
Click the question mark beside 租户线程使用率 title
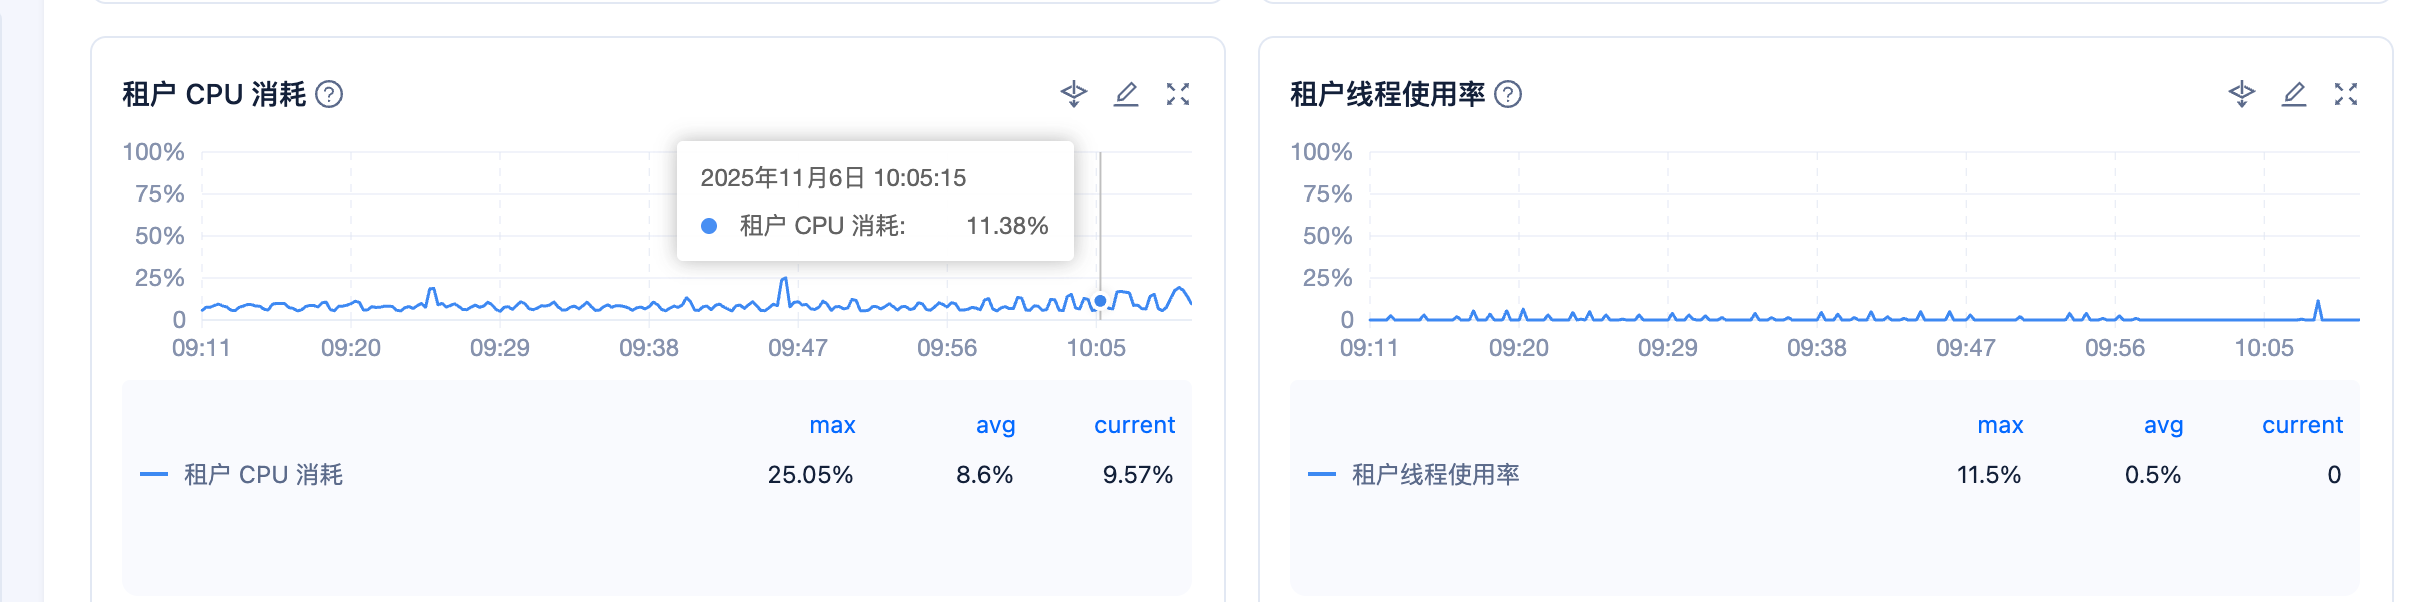pos(1508,94)
